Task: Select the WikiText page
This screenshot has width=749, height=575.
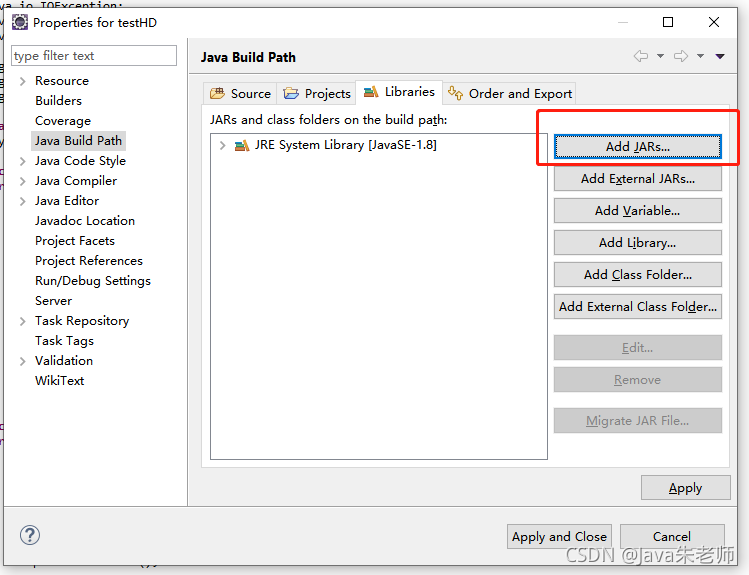Action: click(x=60, y=381)
